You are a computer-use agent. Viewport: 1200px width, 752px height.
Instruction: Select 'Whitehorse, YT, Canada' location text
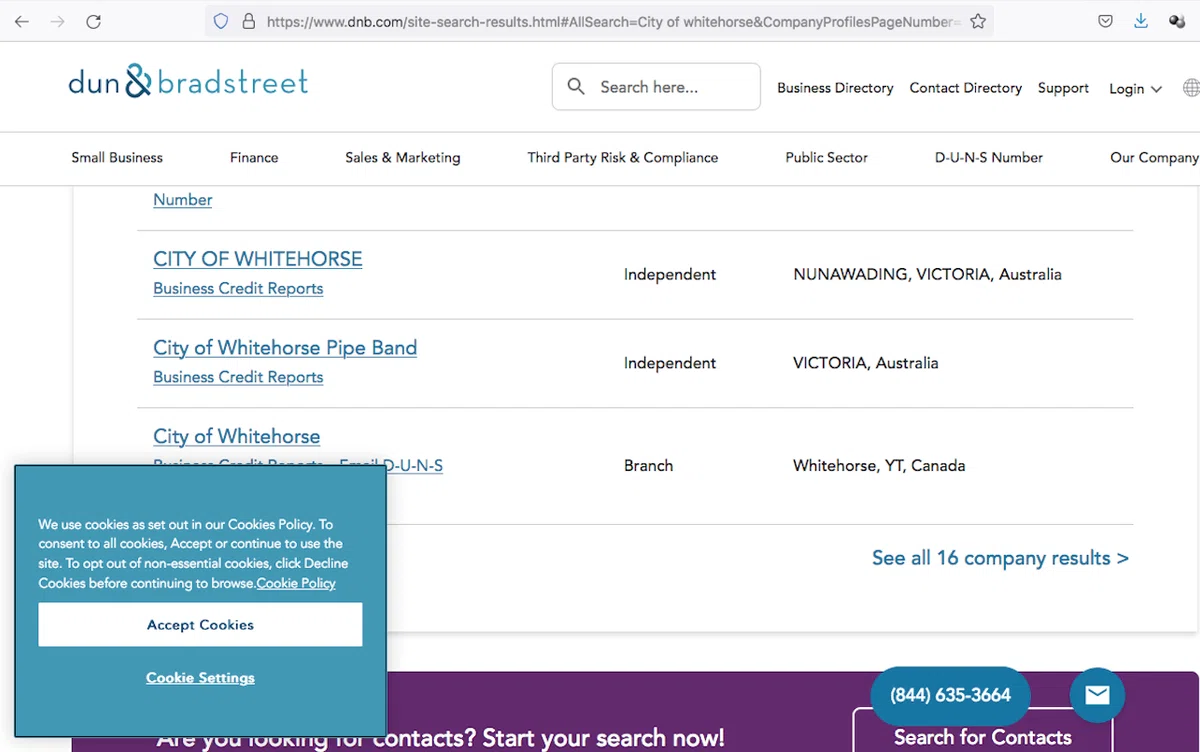pyautogui.click(x=879, y=466)
